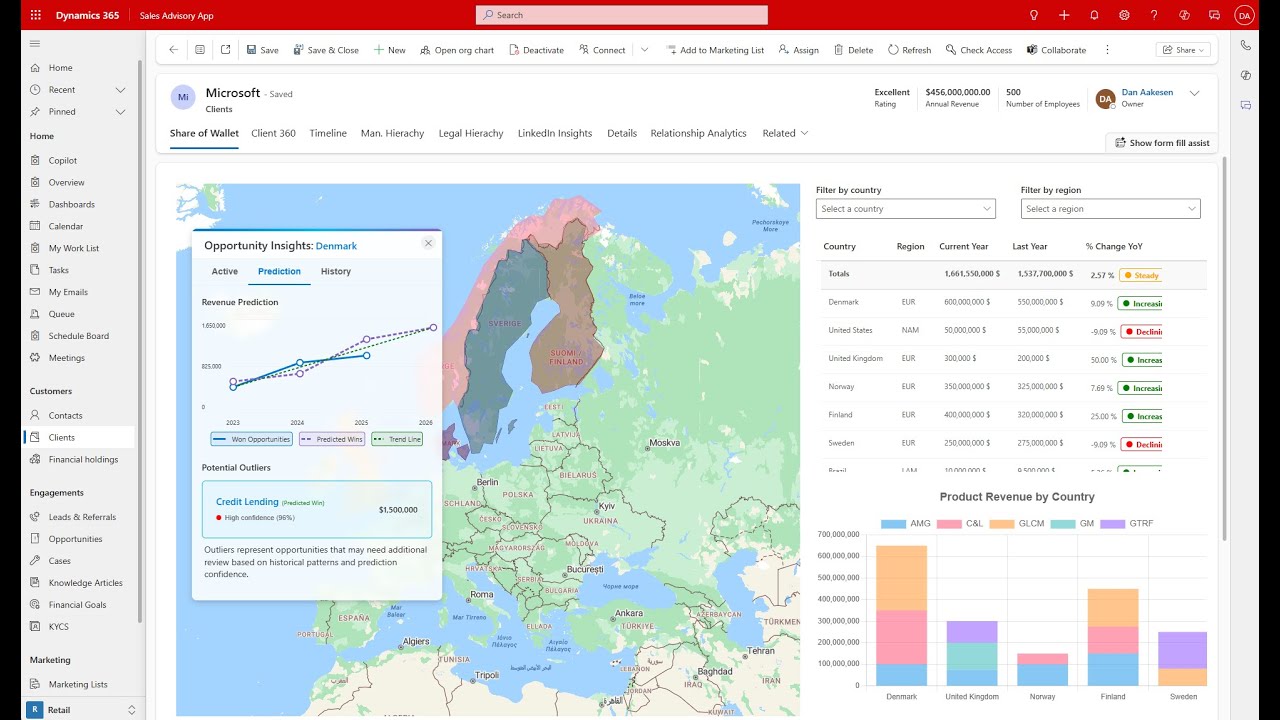Switch to LinkedIn Insights tab
This screenshot has width=1280, height=720.
pos(555,133)
